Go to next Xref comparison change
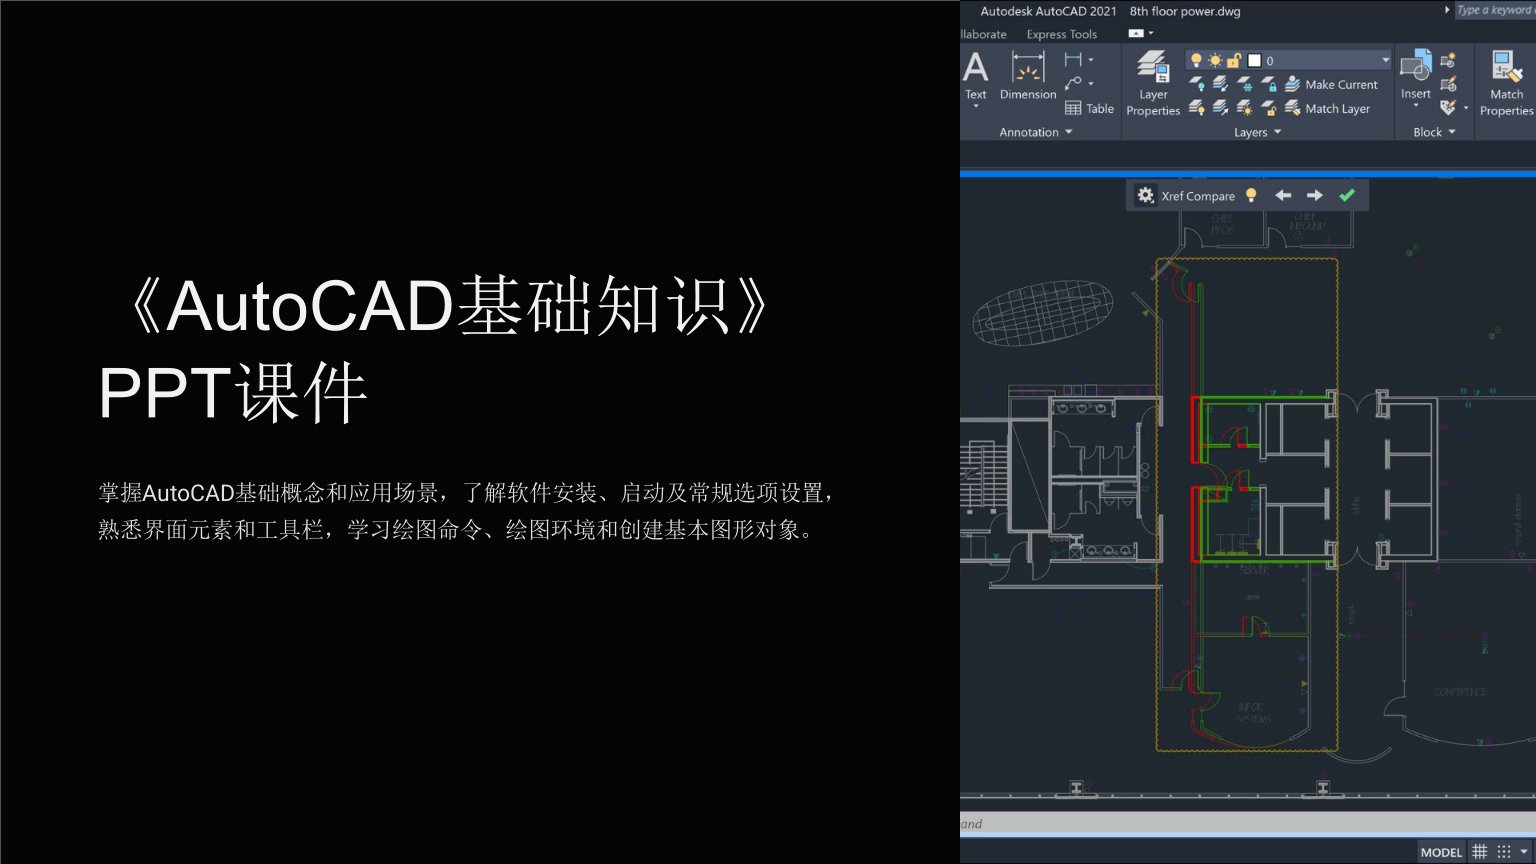Image resolution: width=1536 pixels, height=864 pixels. point(1315,196)
